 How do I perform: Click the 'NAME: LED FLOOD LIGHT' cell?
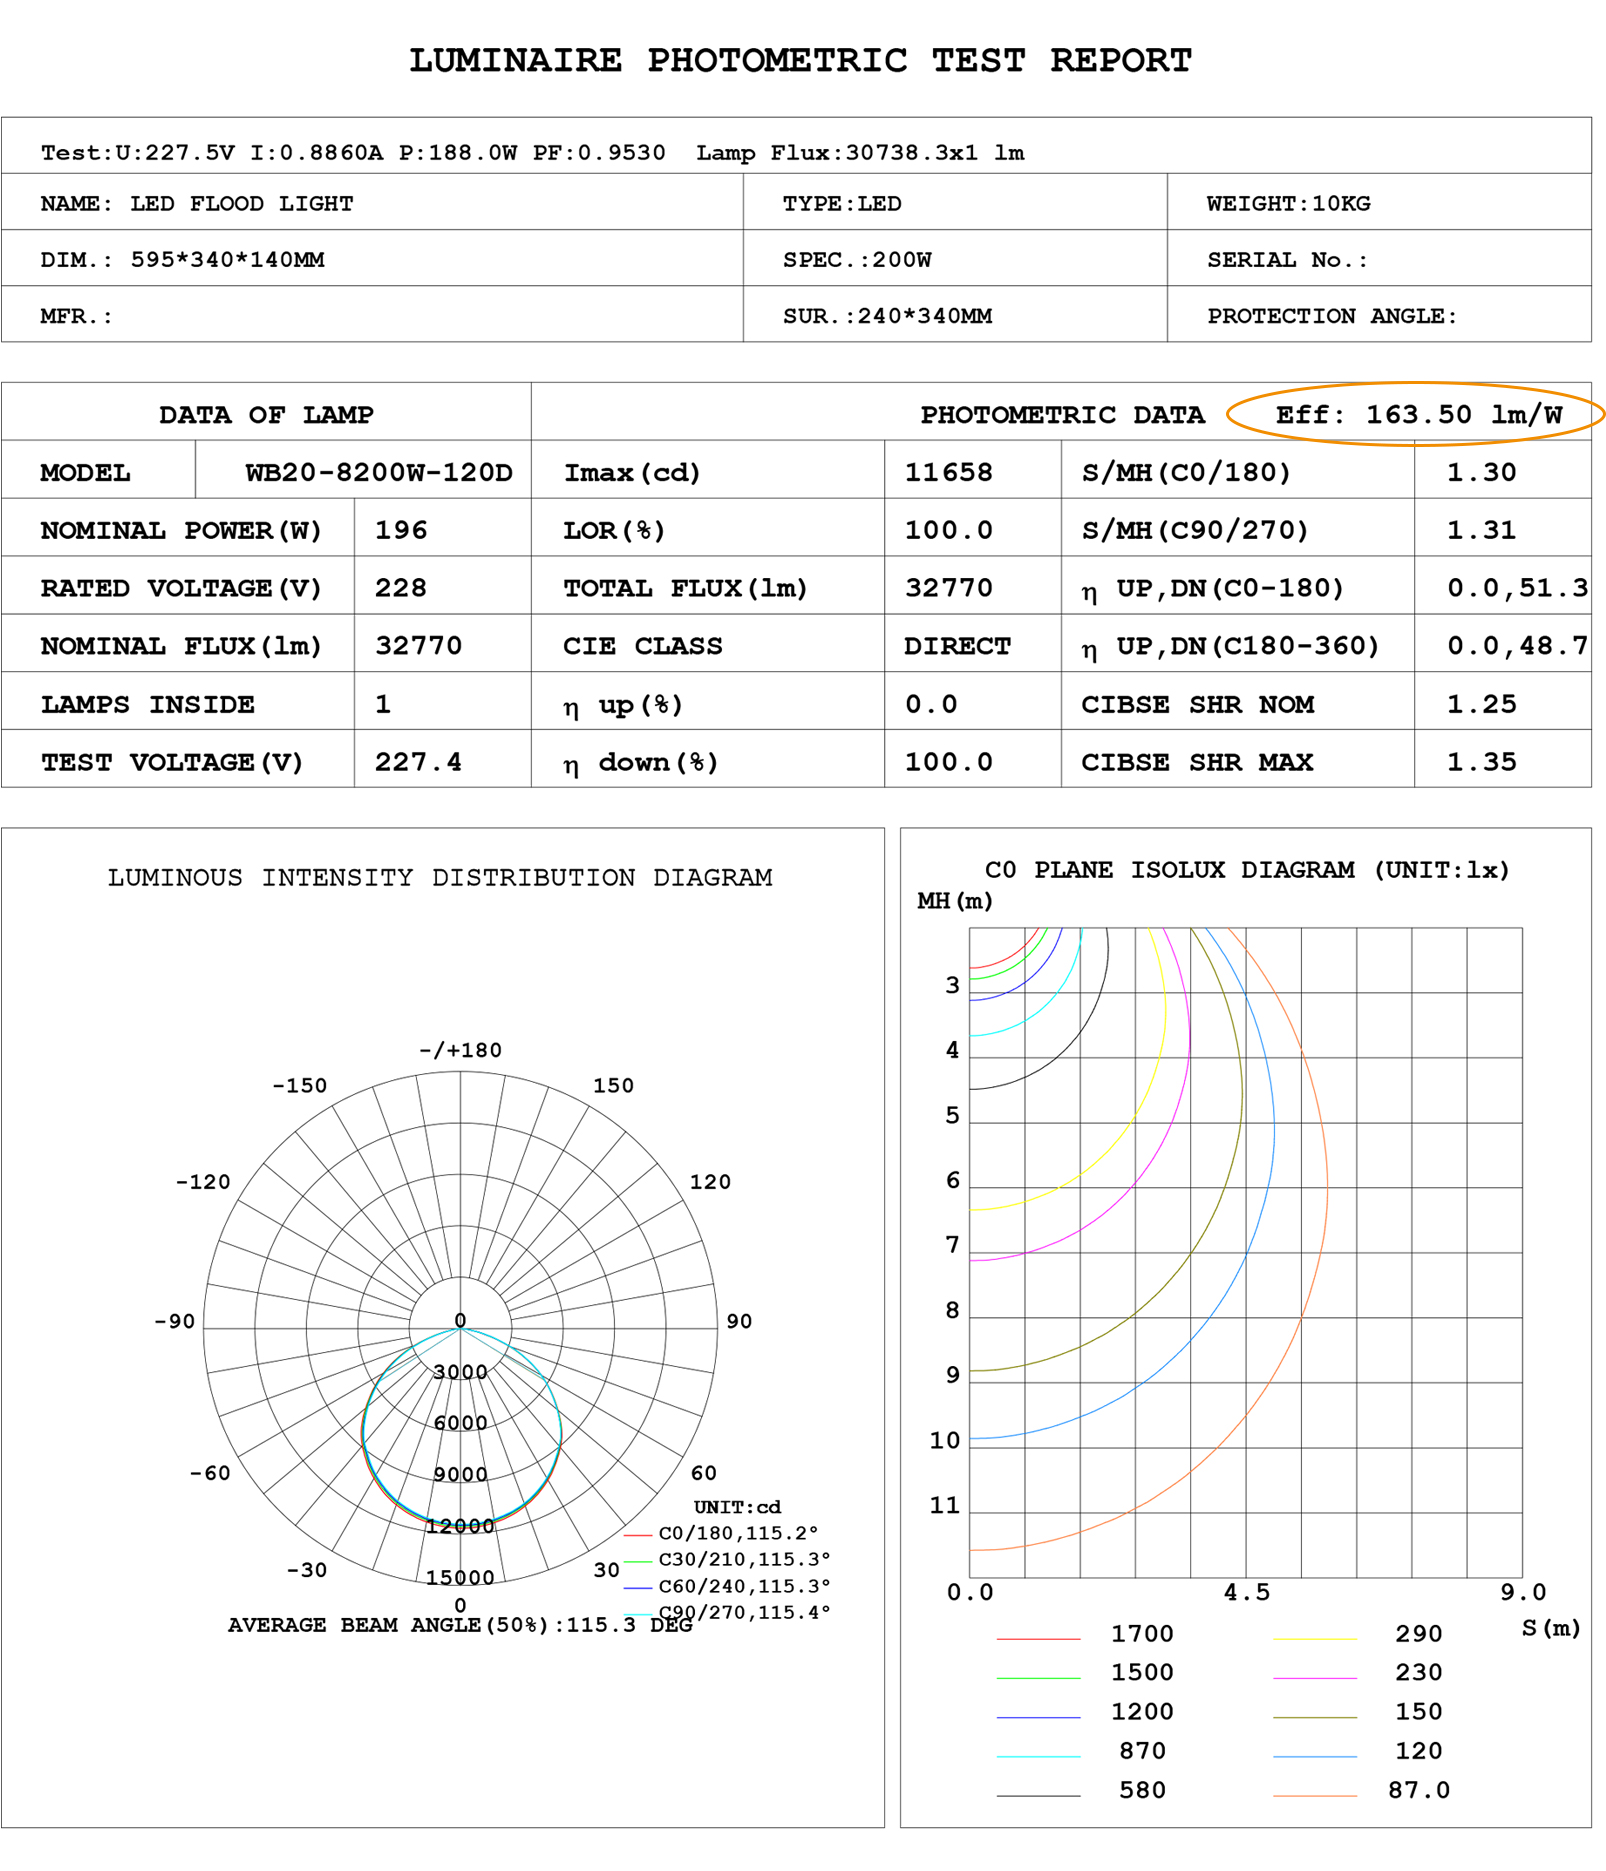pyautogui.click(x=372, y=202)
